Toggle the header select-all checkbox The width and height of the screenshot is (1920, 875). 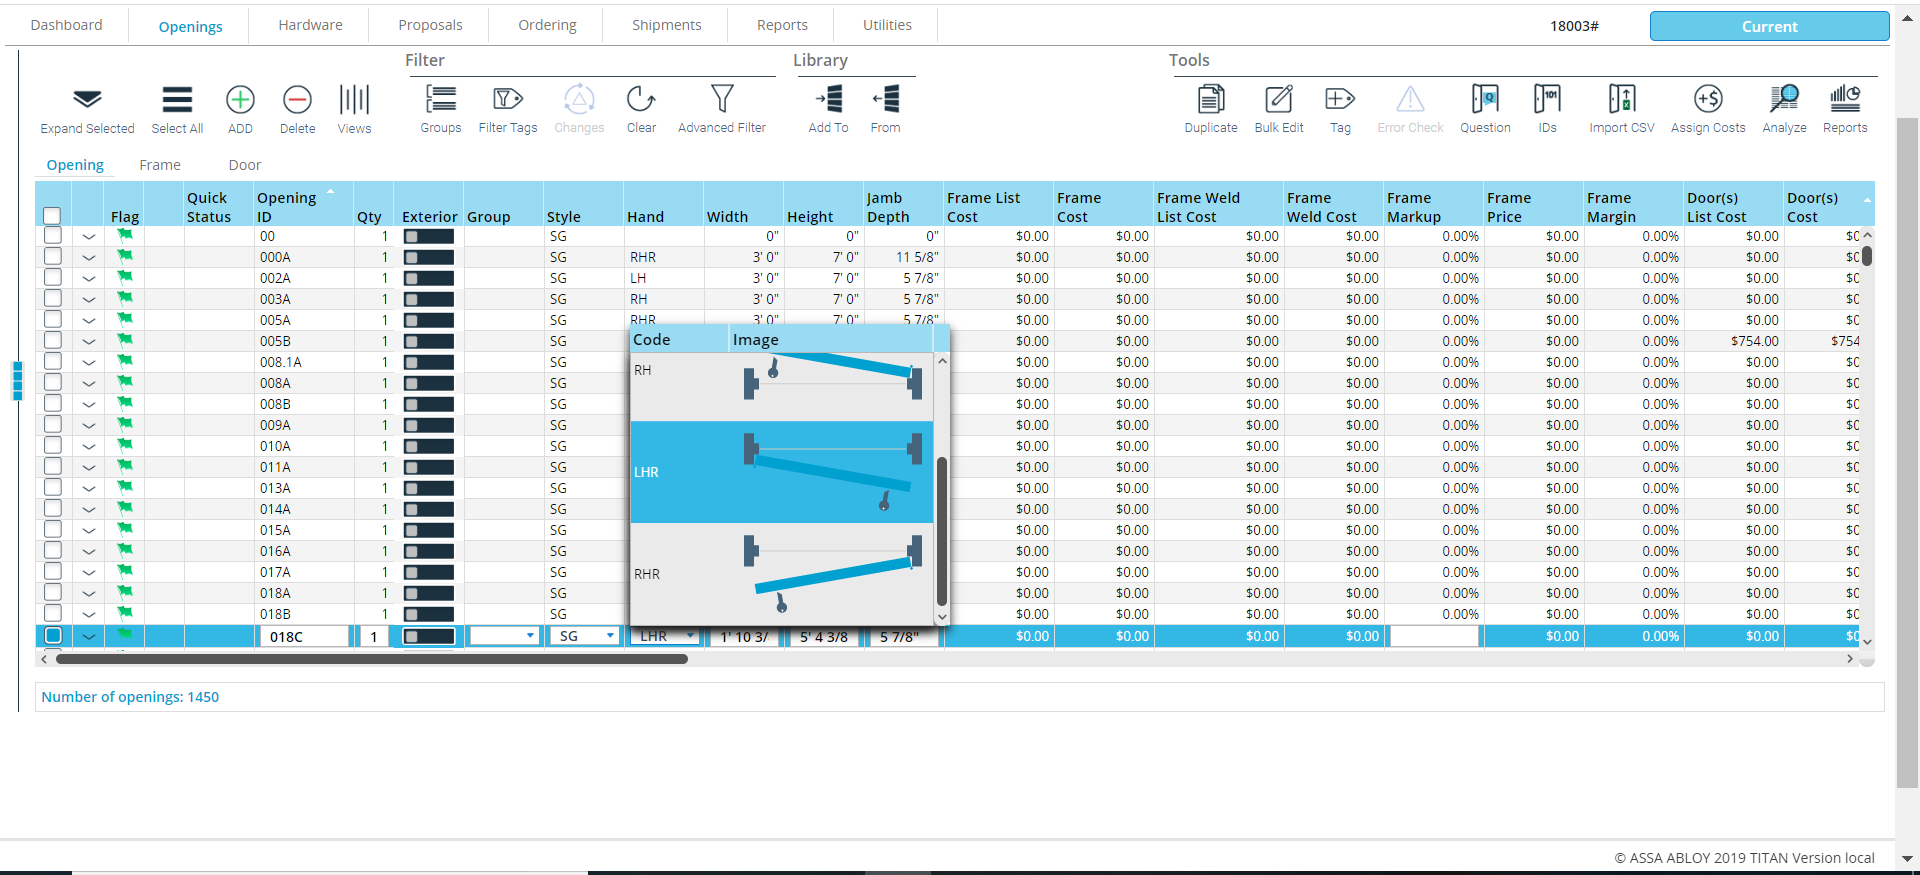pos(52,216)
